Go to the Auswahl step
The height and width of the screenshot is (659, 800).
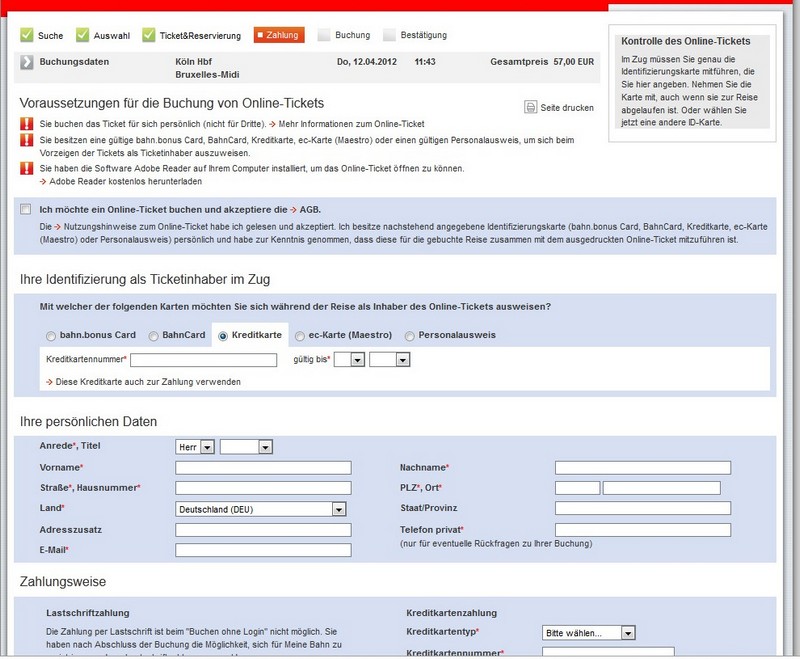click(112, 36)
